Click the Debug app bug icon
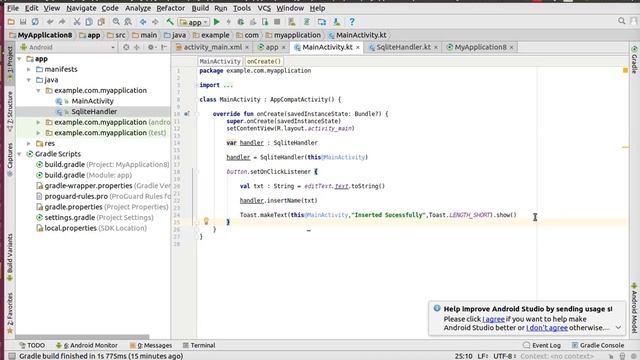The image size is (640, 360). (241, 22)
